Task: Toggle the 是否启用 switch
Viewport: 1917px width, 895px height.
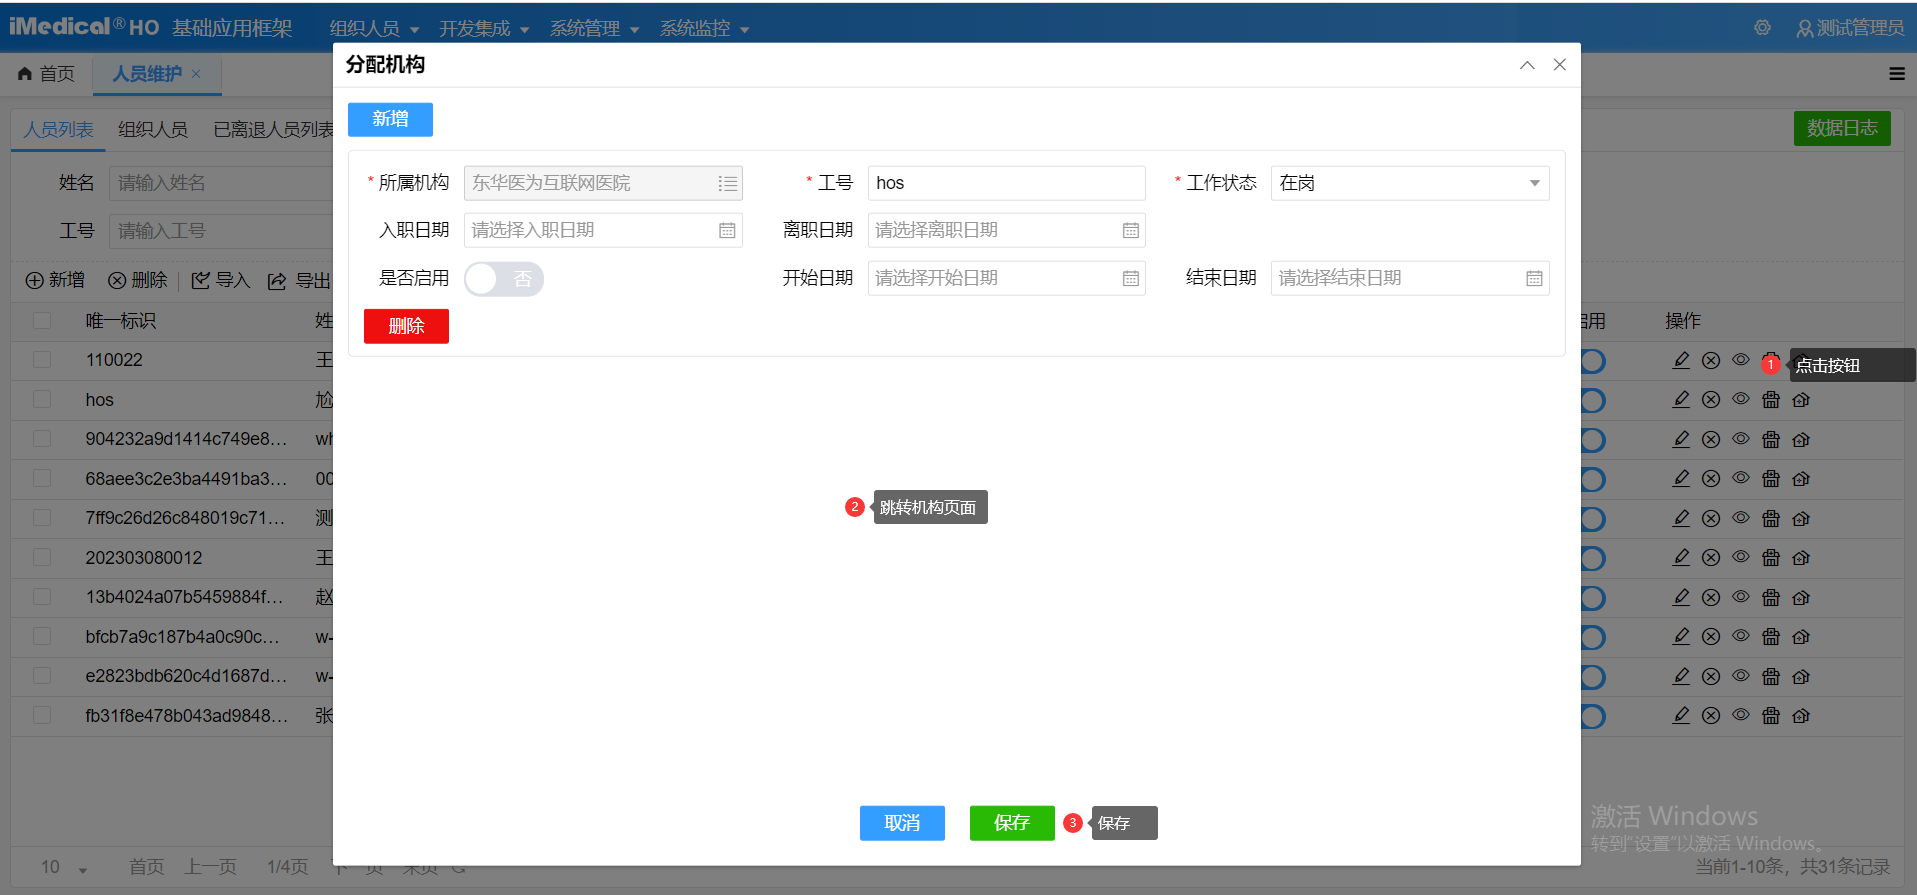Action: click(x=504, y=279)
